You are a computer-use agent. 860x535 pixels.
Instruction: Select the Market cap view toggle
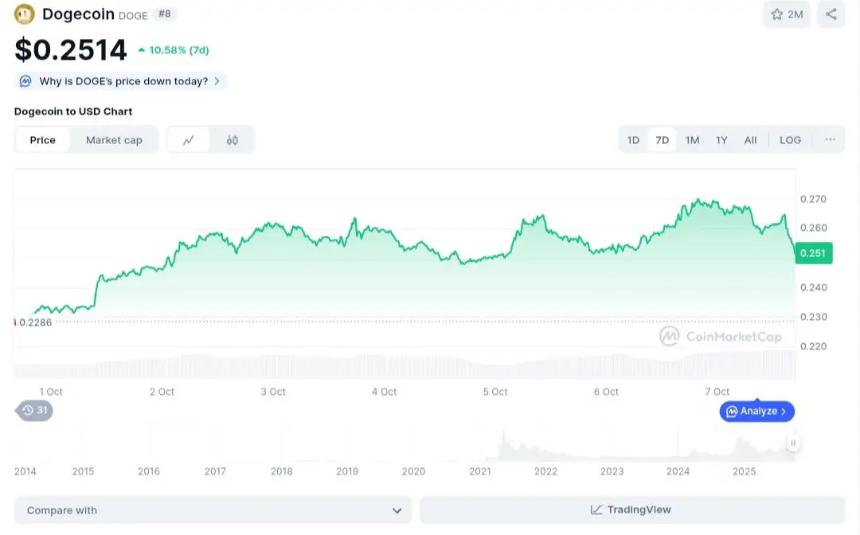click(114, 140)
